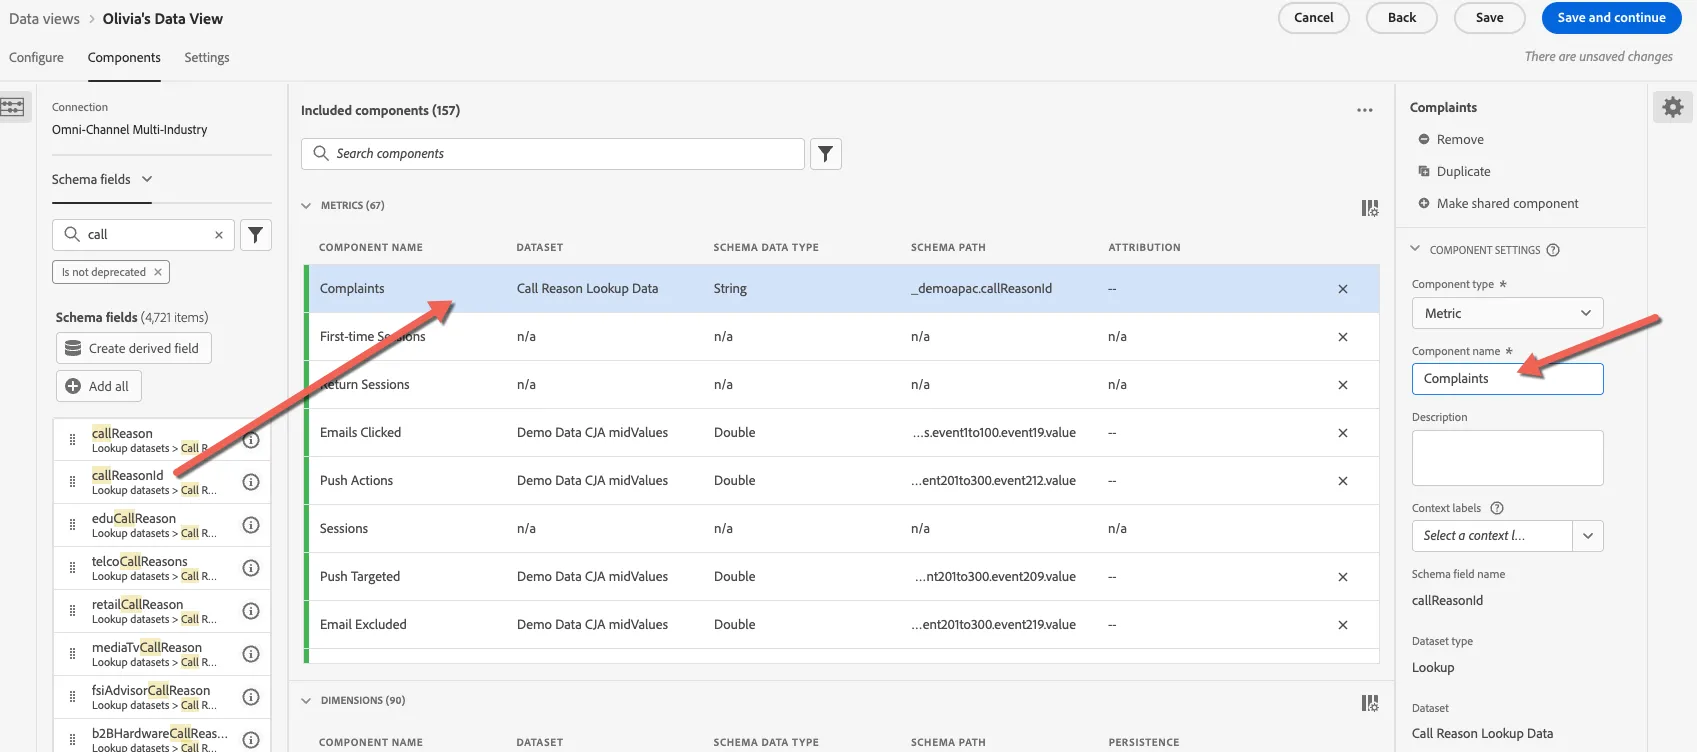Click info icon for eduCallReason field
The width and height of the screenshot is (1697, 752).
[251, 525]
